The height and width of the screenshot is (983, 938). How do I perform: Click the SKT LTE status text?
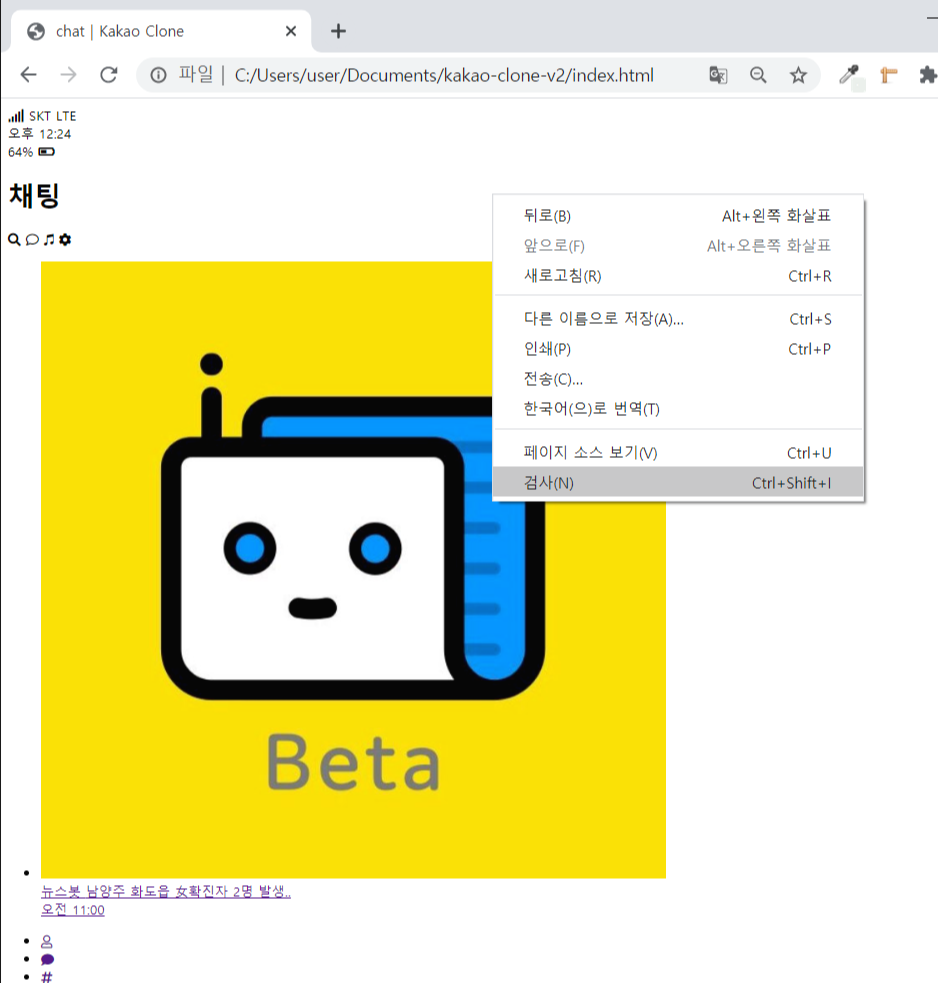pyautogui.click(x=53, y=116)
